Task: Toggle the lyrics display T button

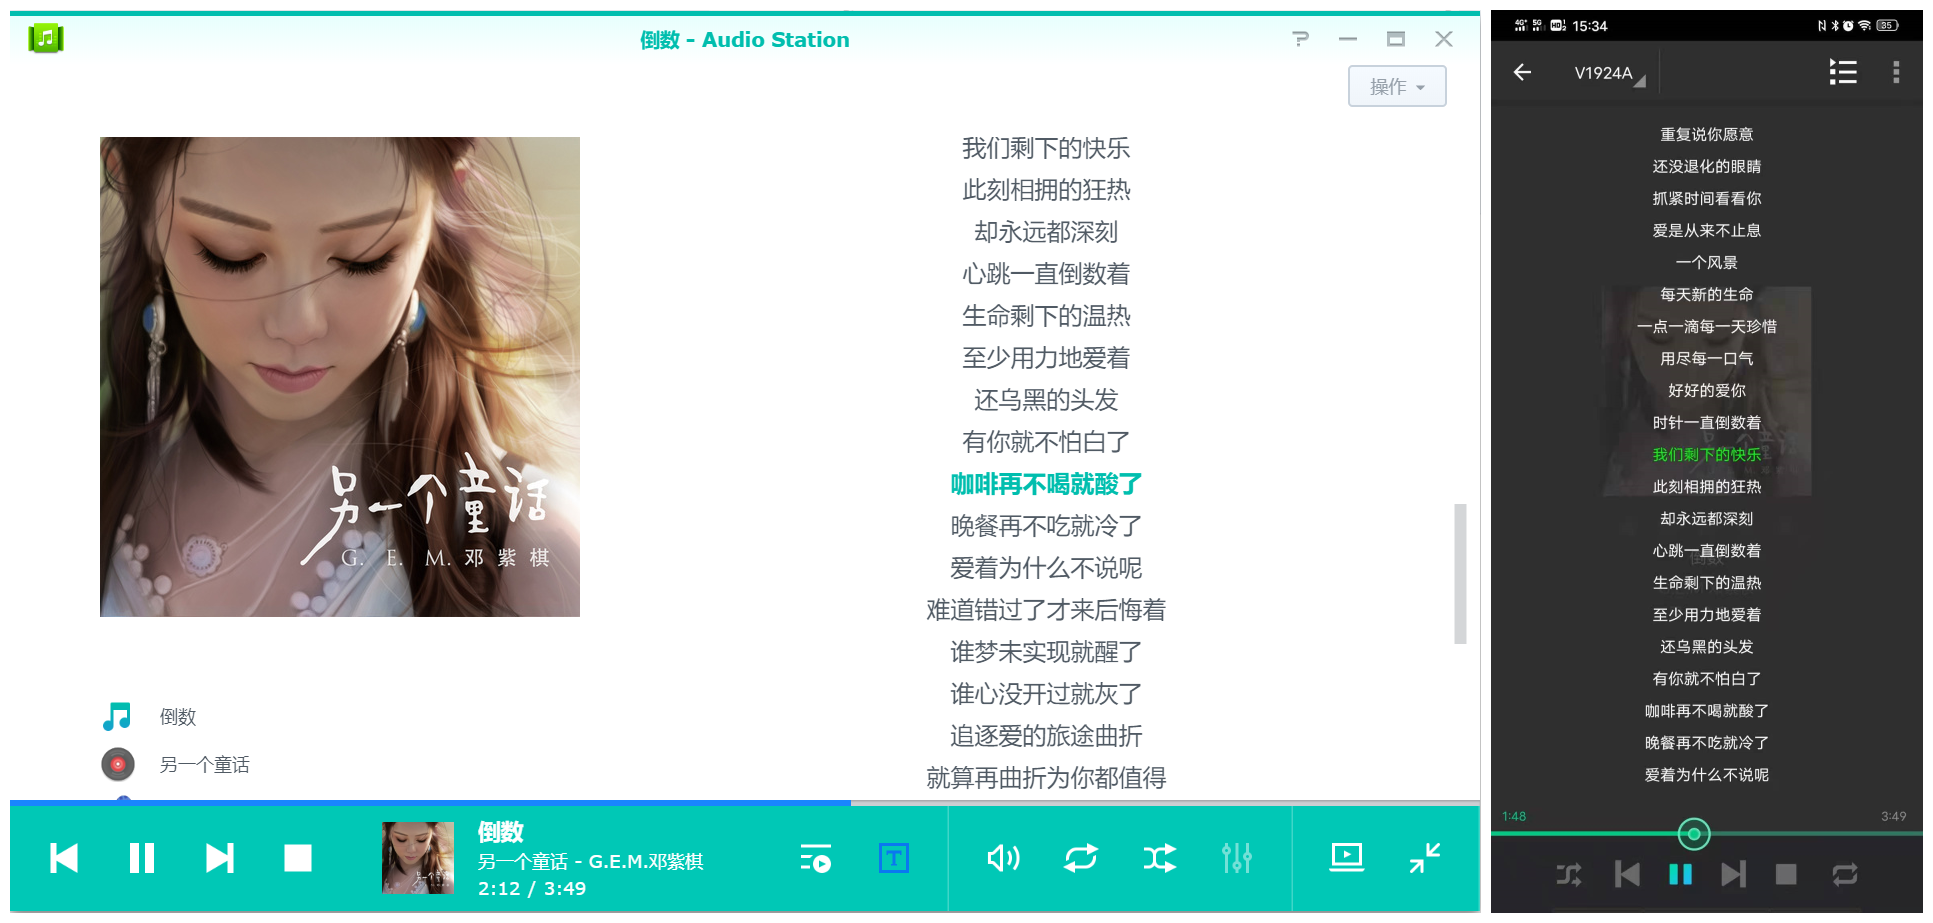Action: coord(894,858)
